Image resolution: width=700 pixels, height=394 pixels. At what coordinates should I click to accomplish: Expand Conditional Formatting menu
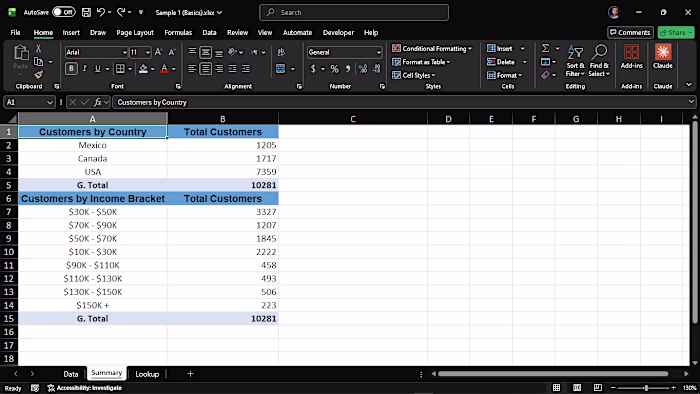point(432,48)
